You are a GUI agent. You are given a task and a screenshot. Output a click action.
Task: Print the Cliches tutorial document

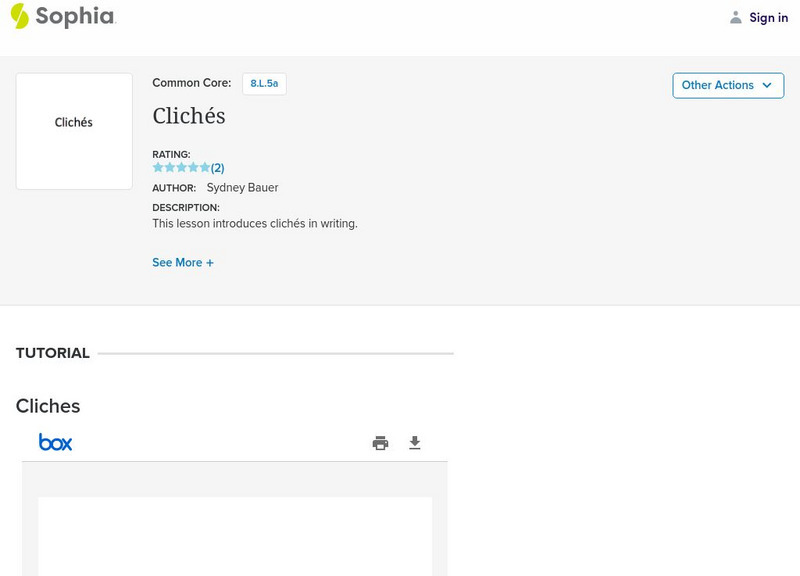pos(380,443)
